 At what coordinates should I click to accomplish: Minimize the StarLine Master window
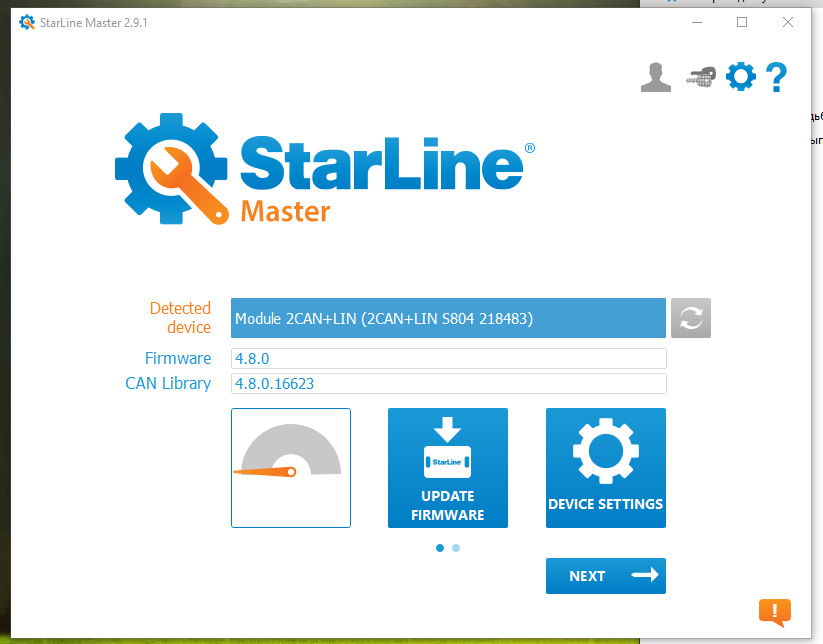tap(697, 22)
